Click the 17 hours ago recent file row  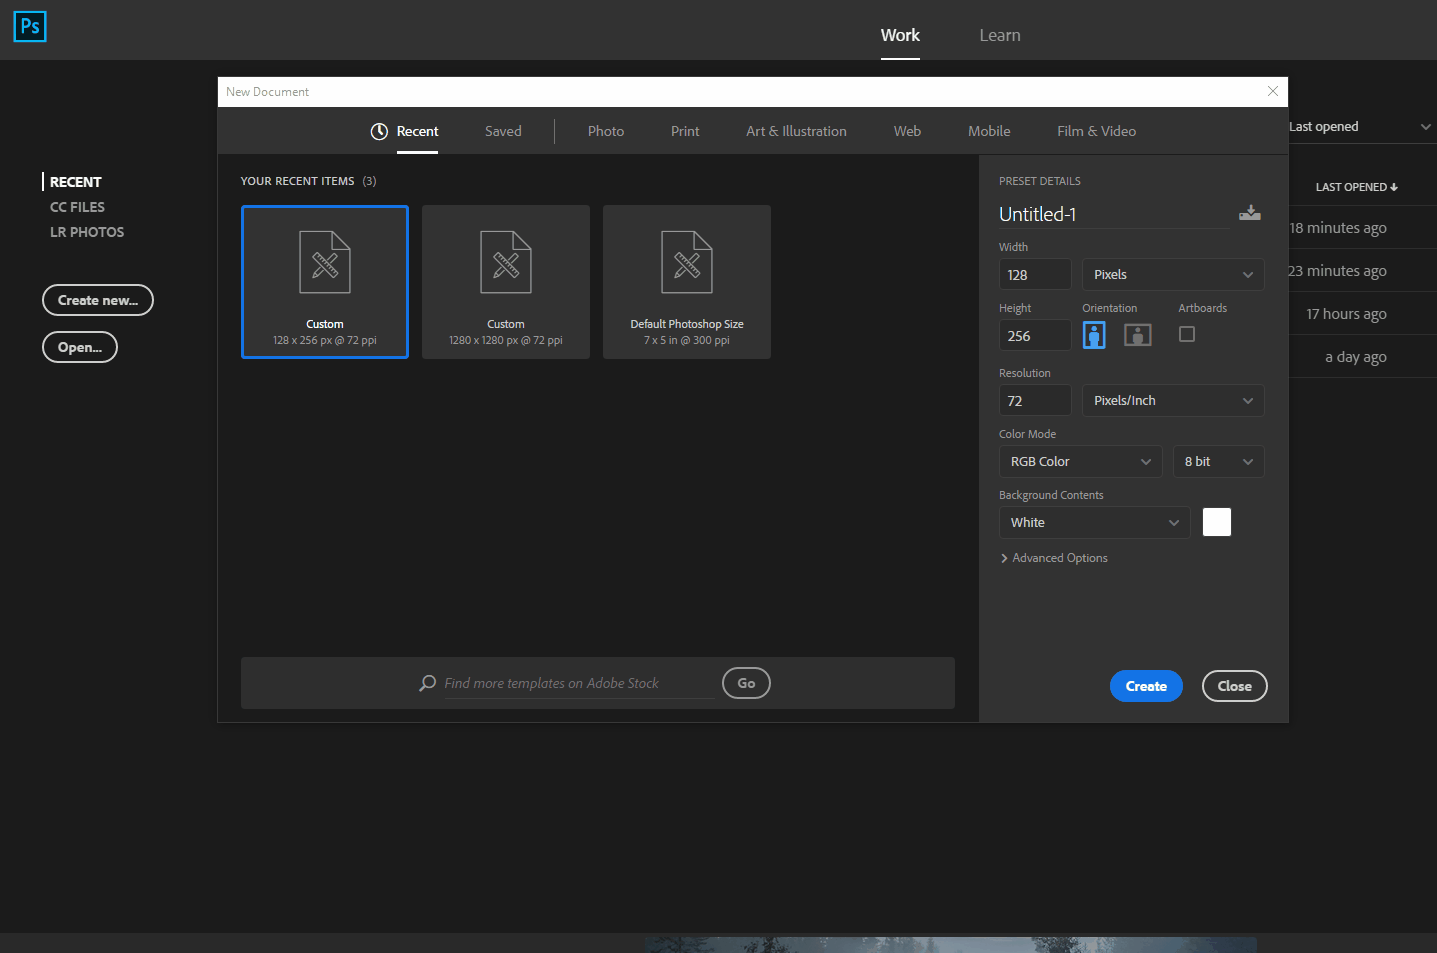click(x=1362, y=313)
